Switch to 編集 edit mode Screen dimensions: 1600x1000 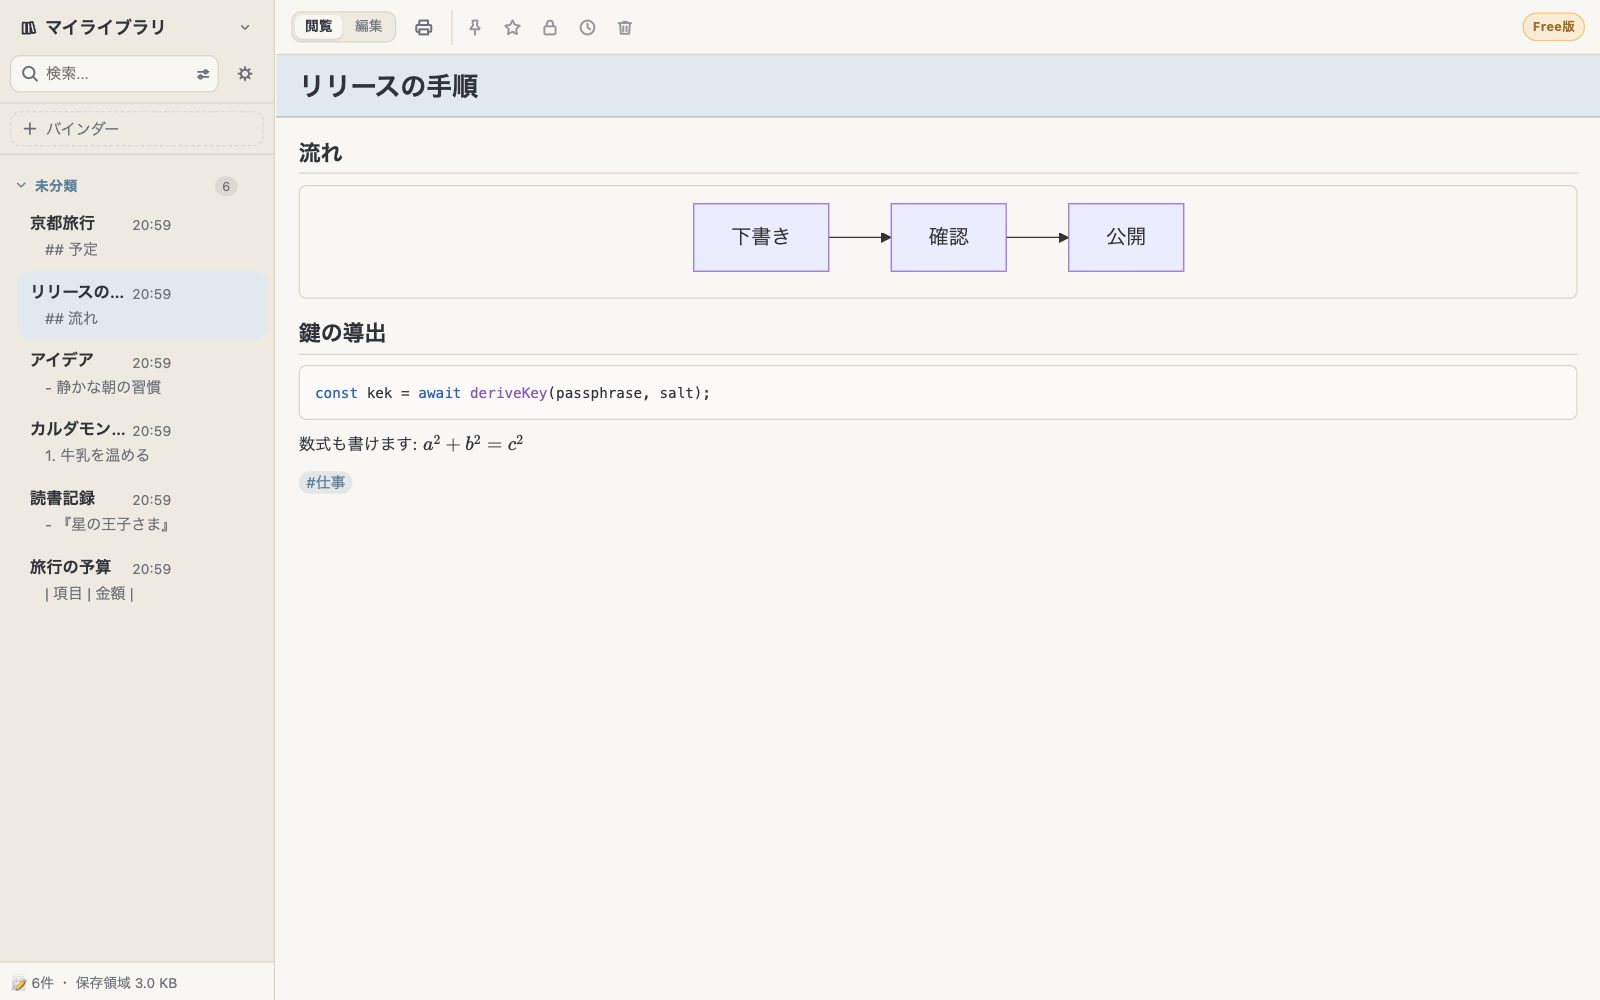(369, 27)
